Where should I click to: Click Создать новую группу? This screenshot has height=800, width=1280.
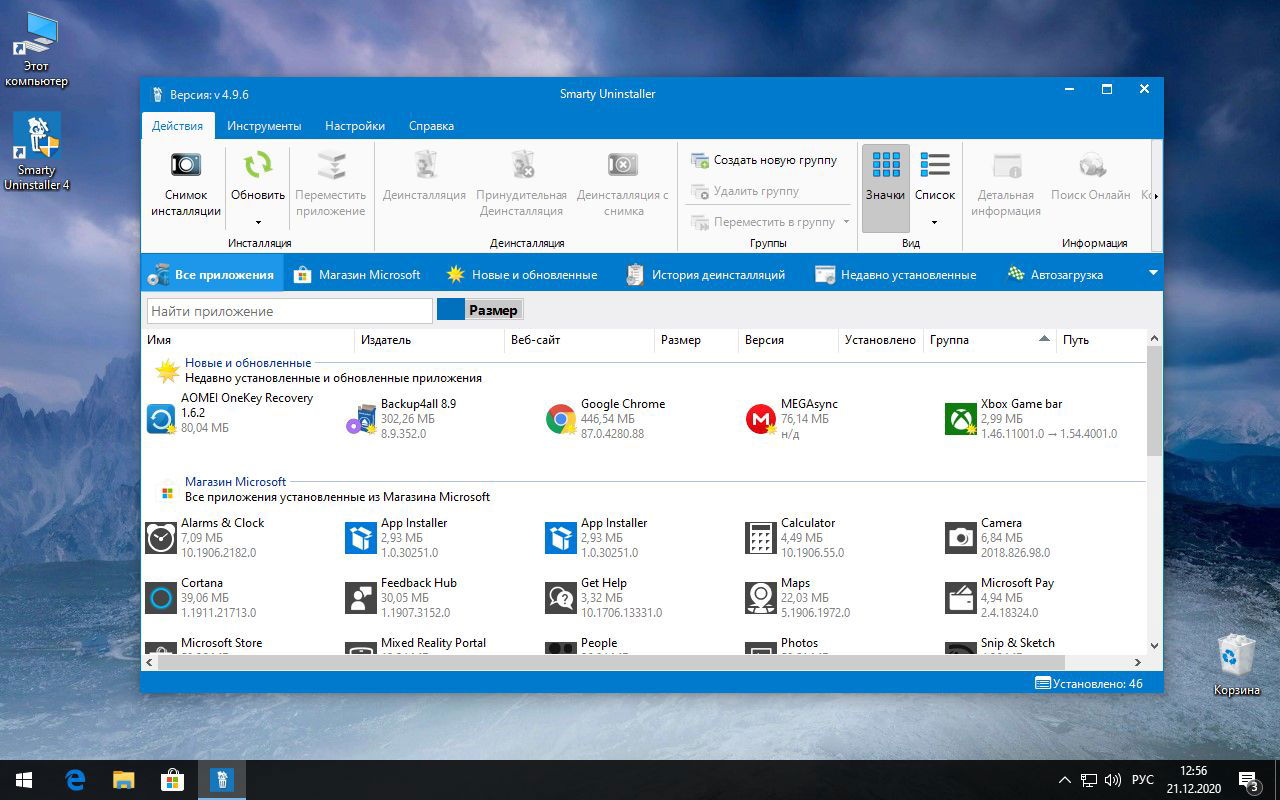[764, 160]
